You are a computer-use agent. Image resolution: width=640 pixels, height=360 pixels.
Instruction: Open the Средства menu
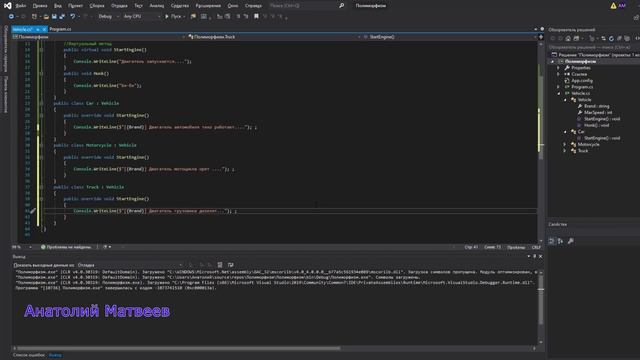click(x=180, y=6)
